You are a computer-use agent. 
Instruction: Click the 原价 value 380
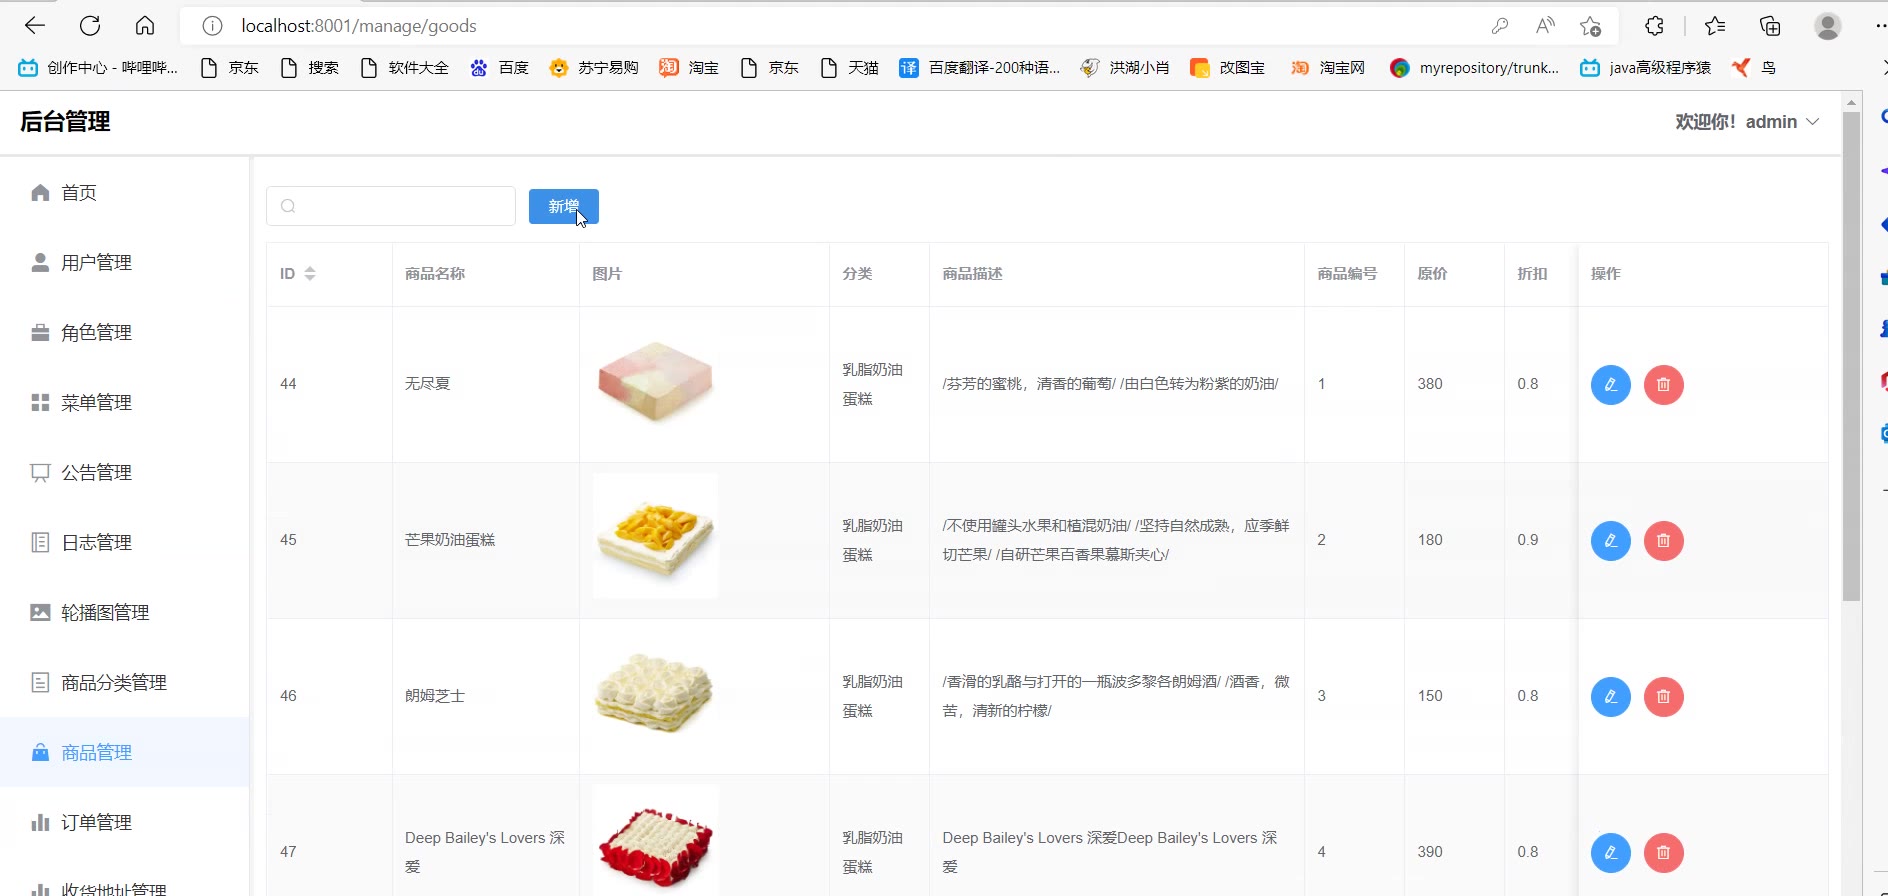click(x=1430, y=384)
